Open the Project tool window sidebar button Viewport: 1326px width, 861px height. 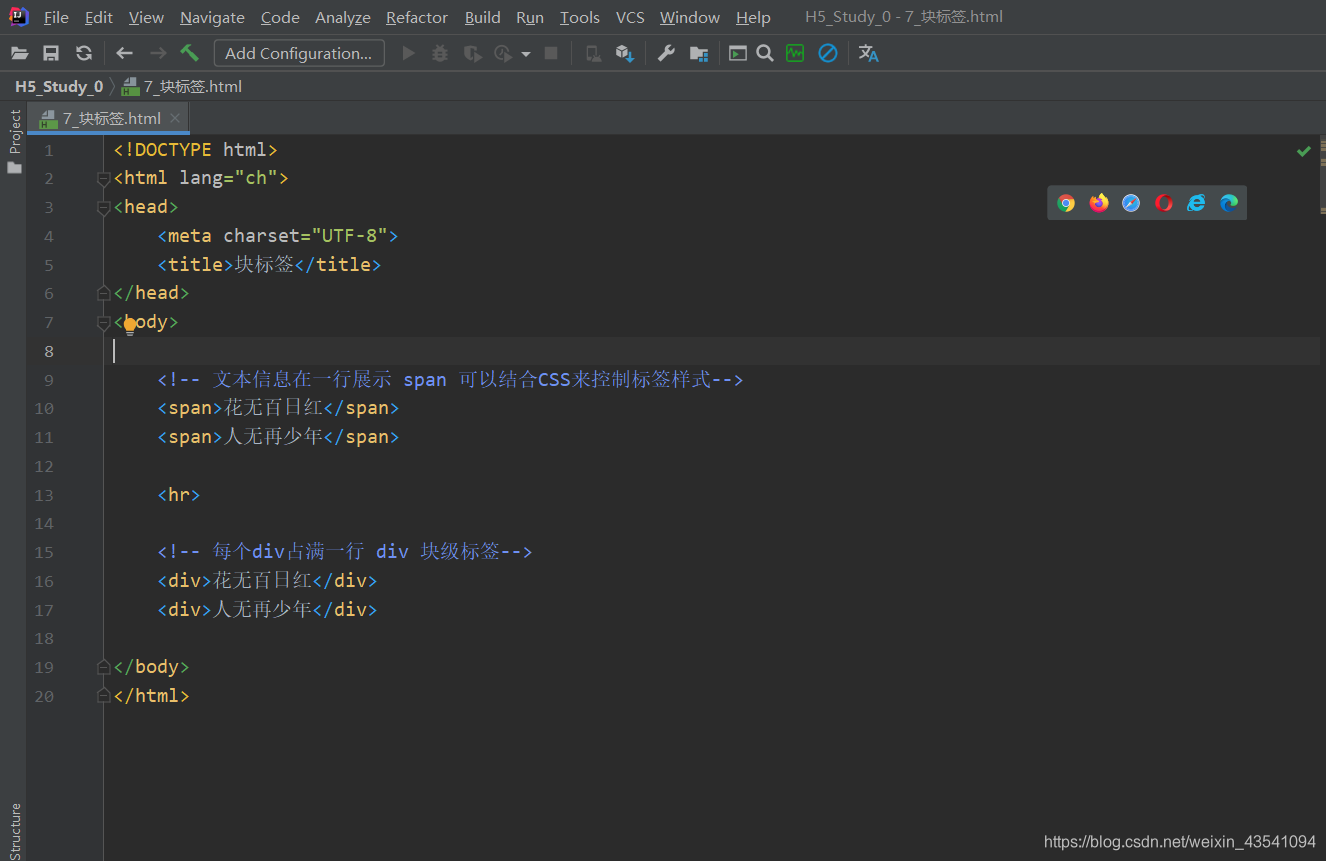pyautogui.click(x=14, y=141)
